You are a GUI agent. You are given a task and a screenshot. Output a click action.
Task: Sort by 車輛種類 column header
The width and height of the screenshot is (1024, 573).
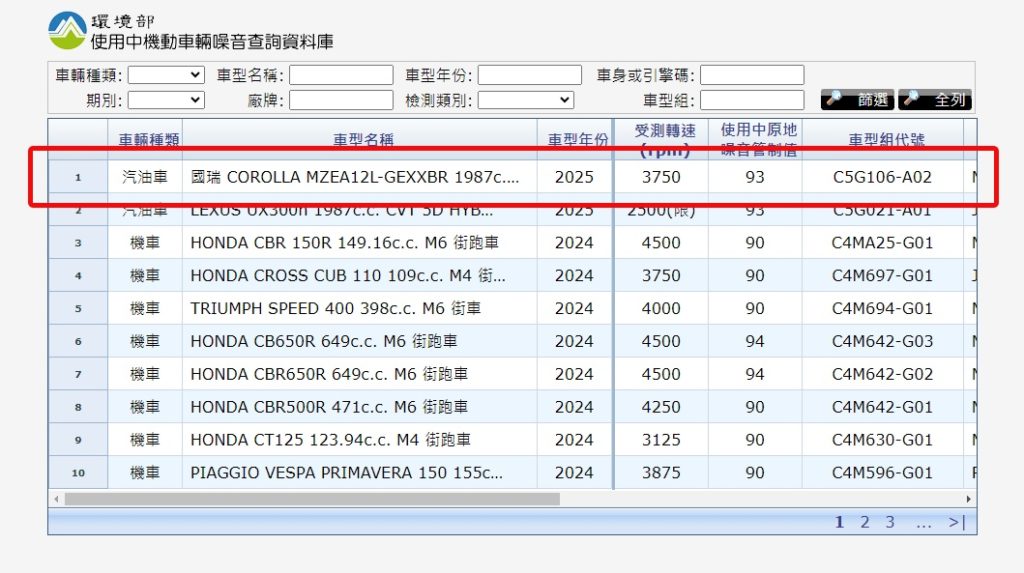click(x=149, y=139)
